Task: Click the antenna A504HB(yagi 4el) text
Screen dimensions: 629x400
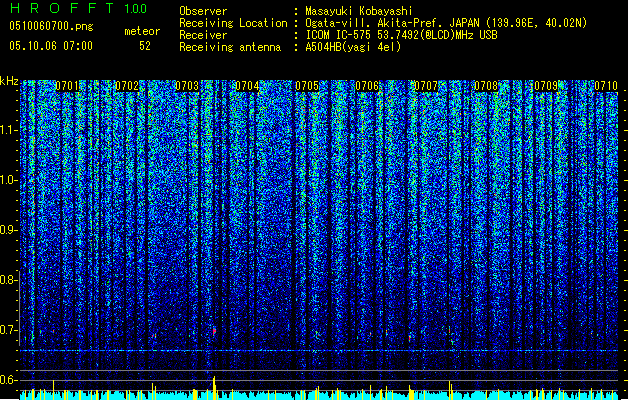Action: coord(353,47)
